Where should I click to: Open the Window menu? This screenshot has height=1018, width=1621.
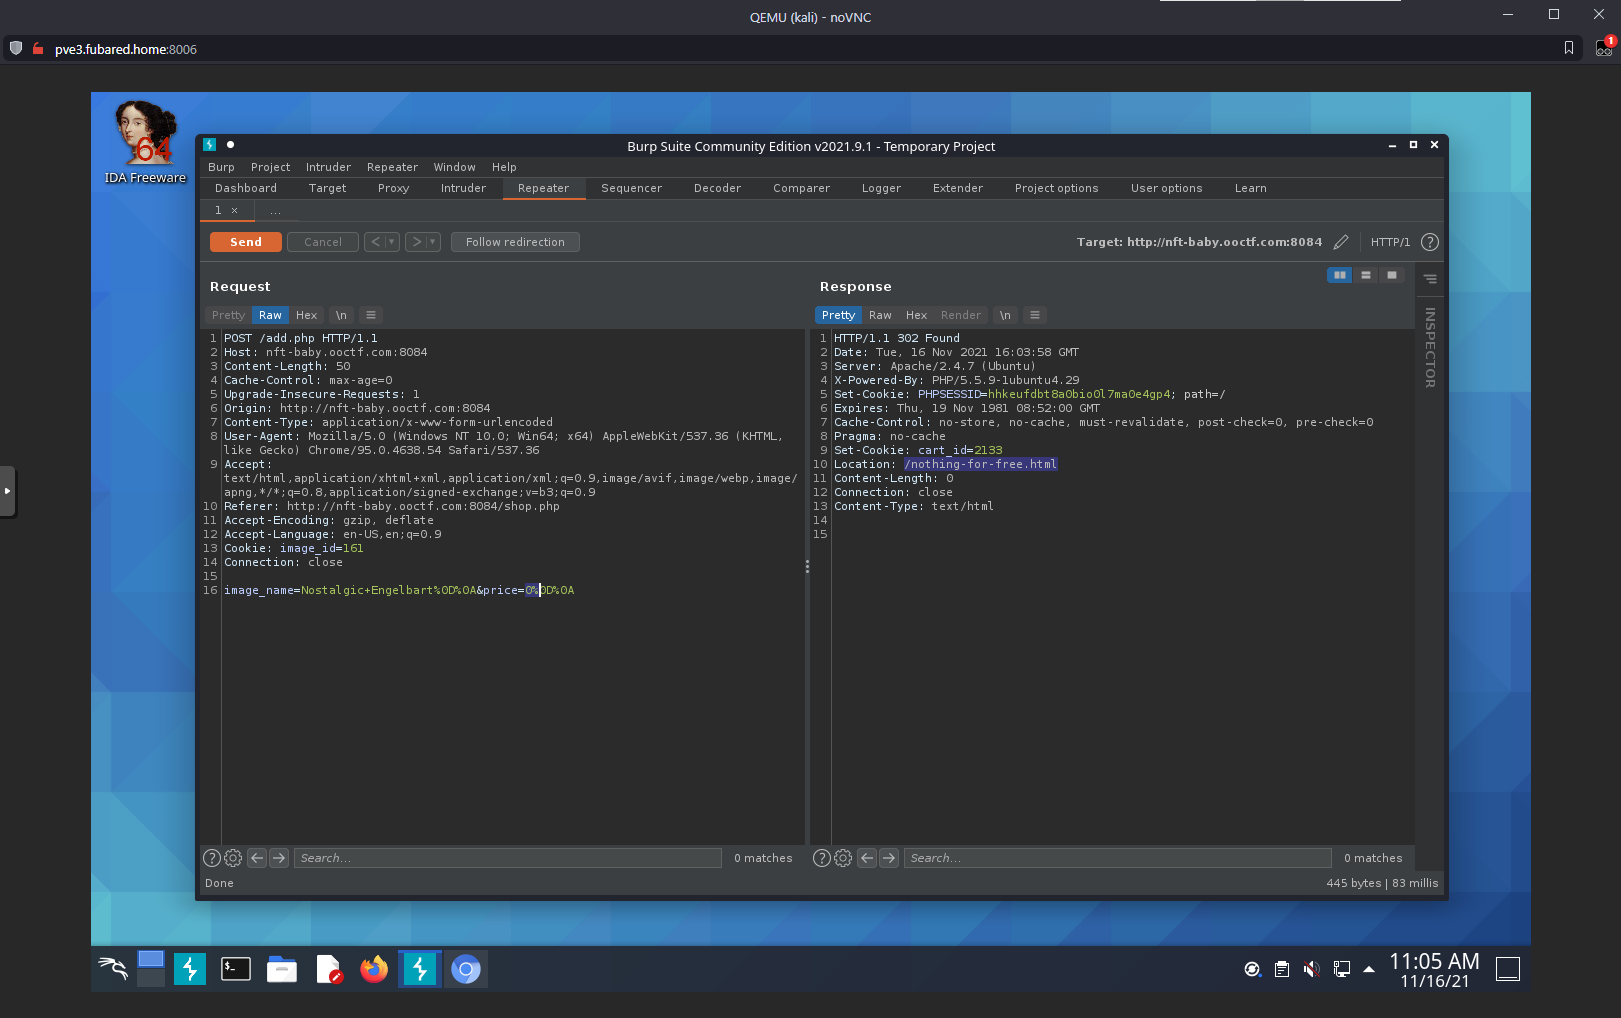click(454, 167)
